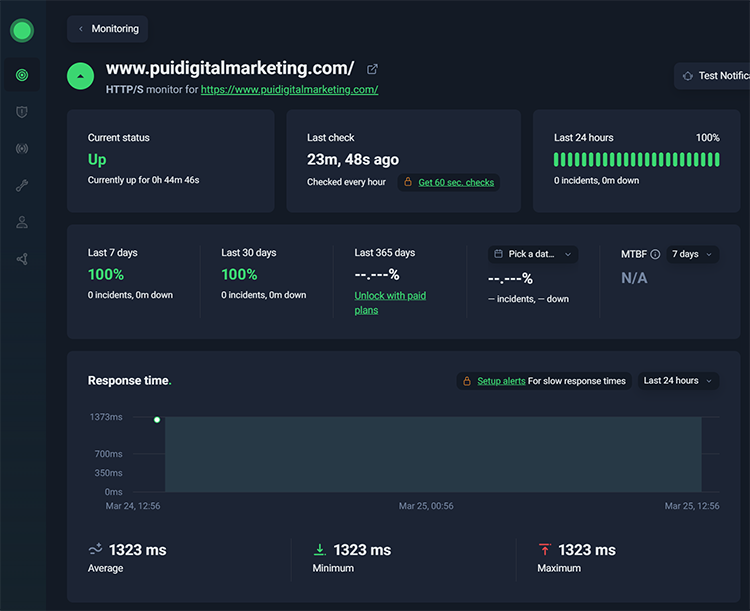Click the Last 24 hours uptime bar
Viewport: 750px width, 611px height.
coord(636,160)
